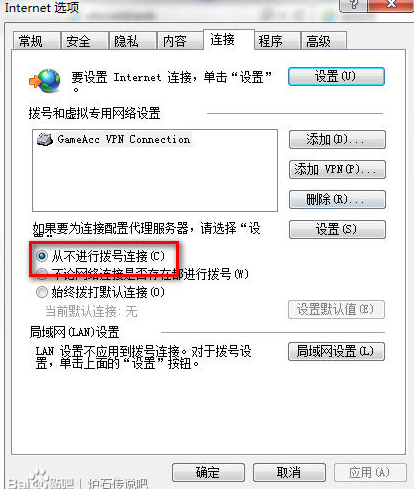
Task: Click the globe Internet connection icon
Action: pos(45,81)
